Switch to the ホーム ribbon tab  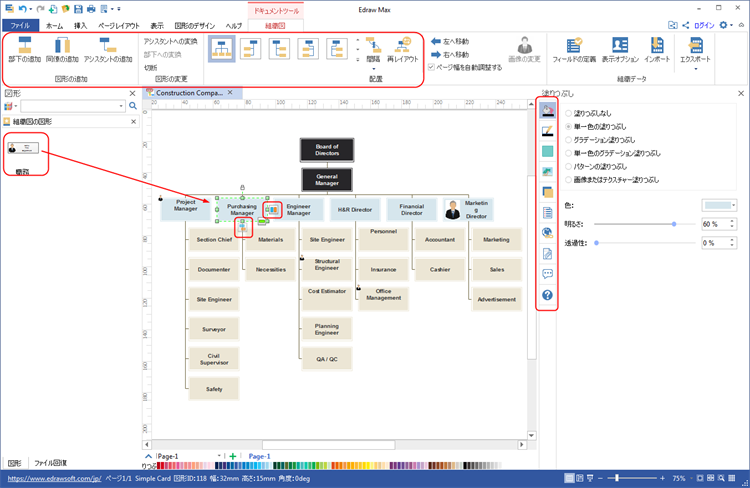pos(54,26)
